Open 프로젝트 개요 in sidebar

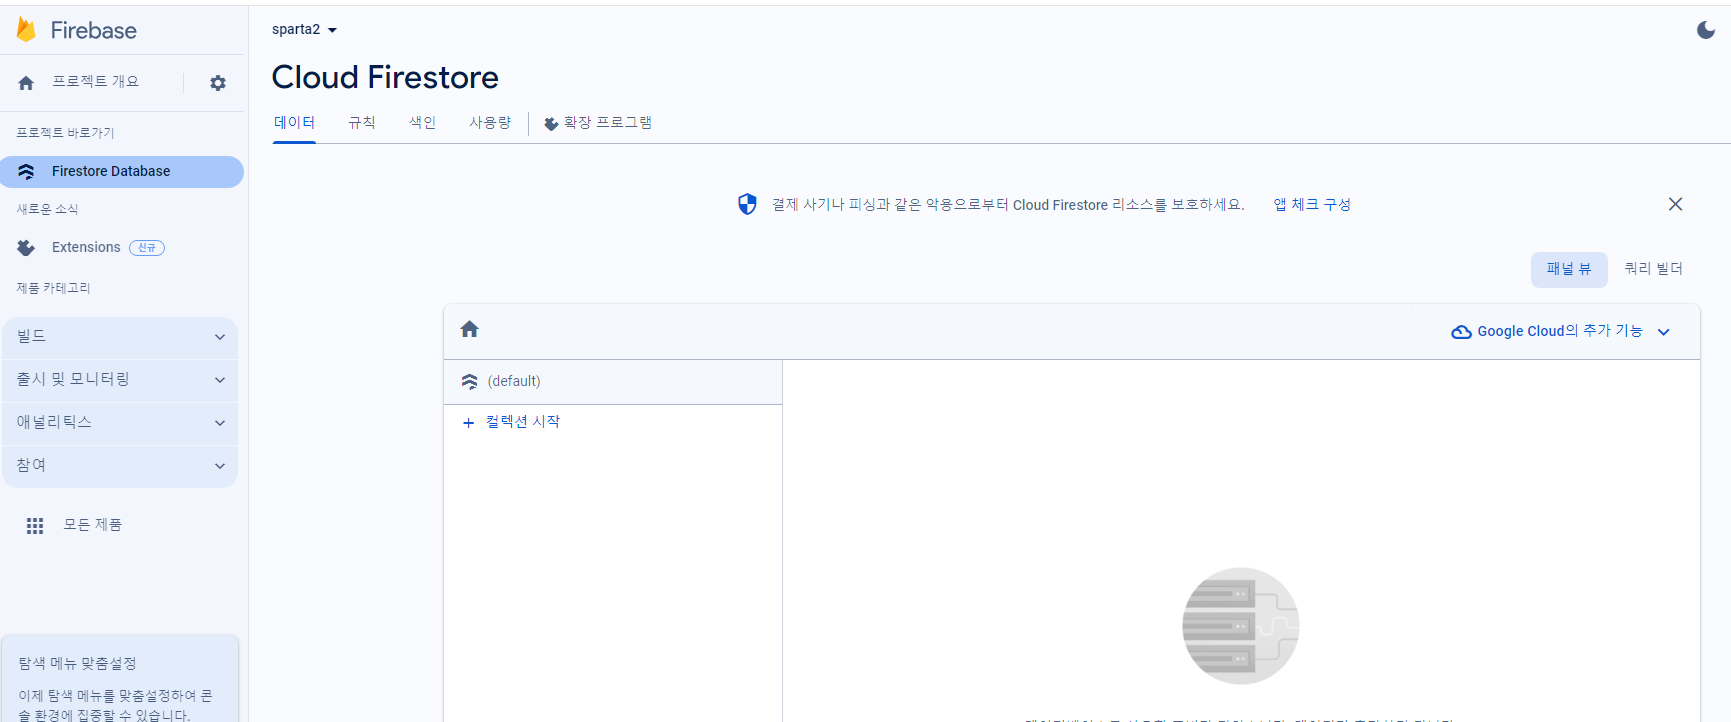click(95, 82)
